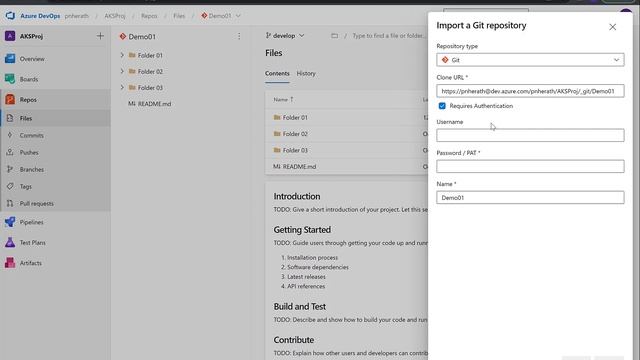
Task: Open Folder 01 in the files table
Action: (295, 118)
